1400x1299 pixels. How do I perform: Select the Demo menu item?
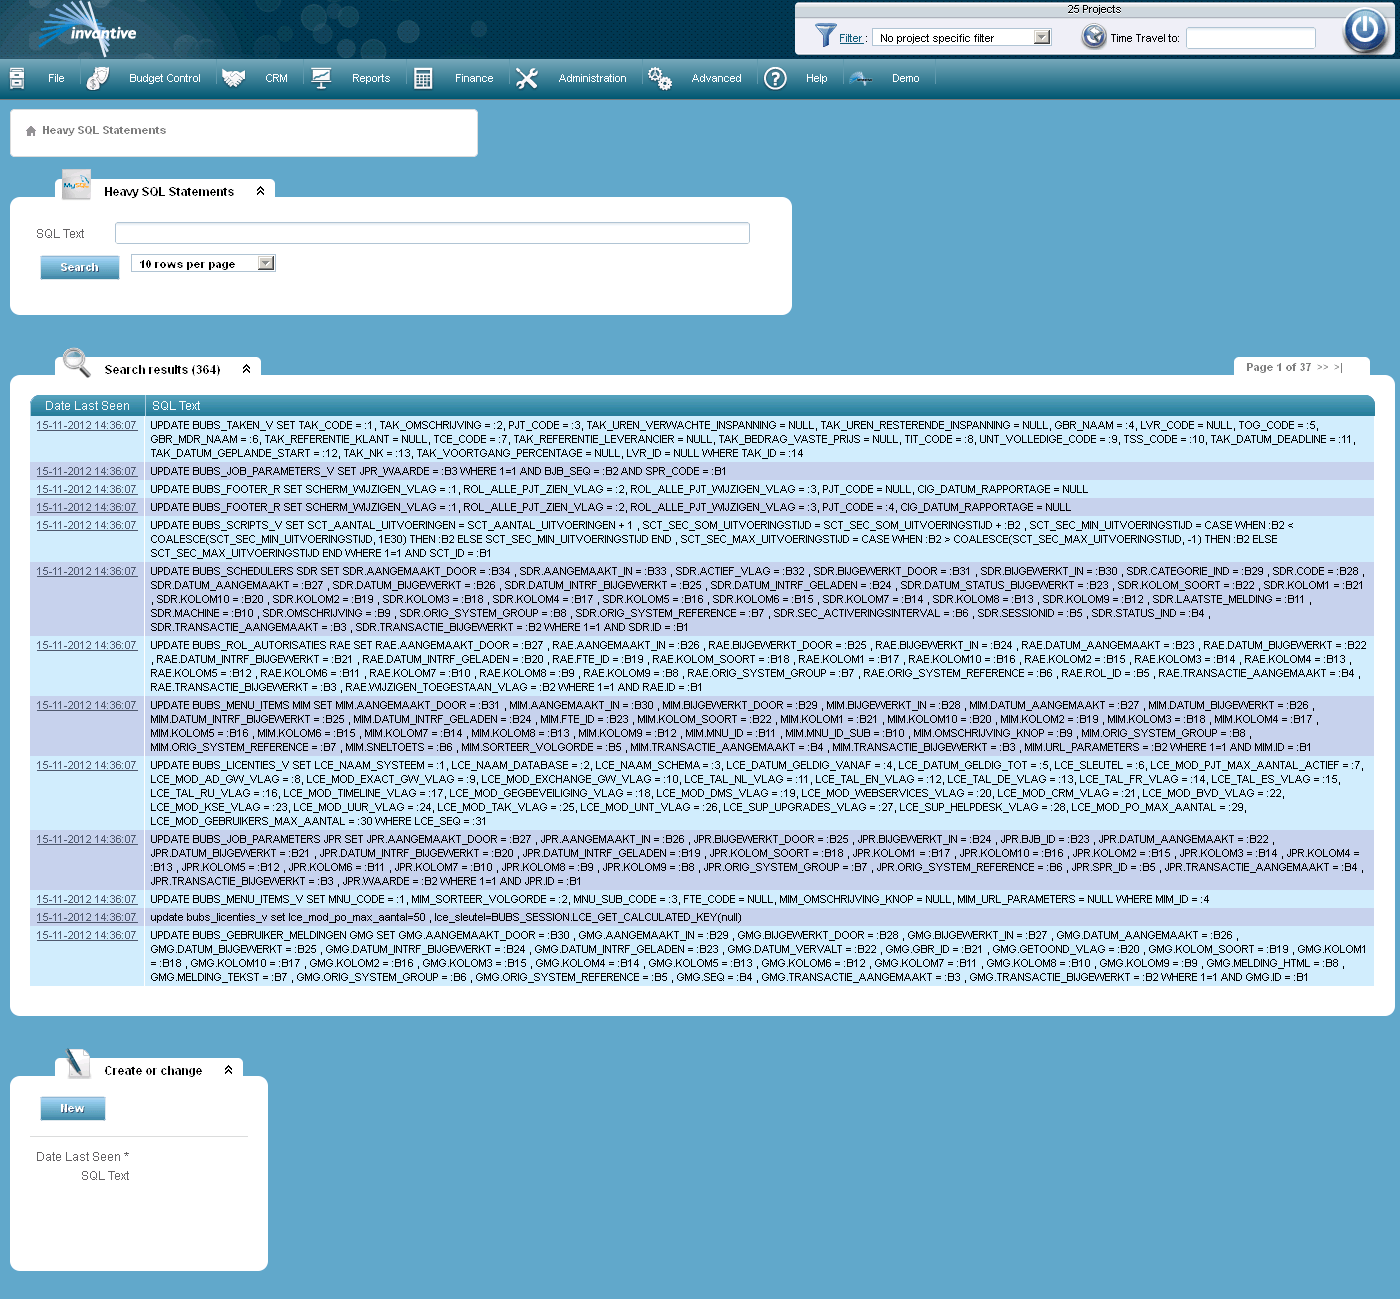905,78
